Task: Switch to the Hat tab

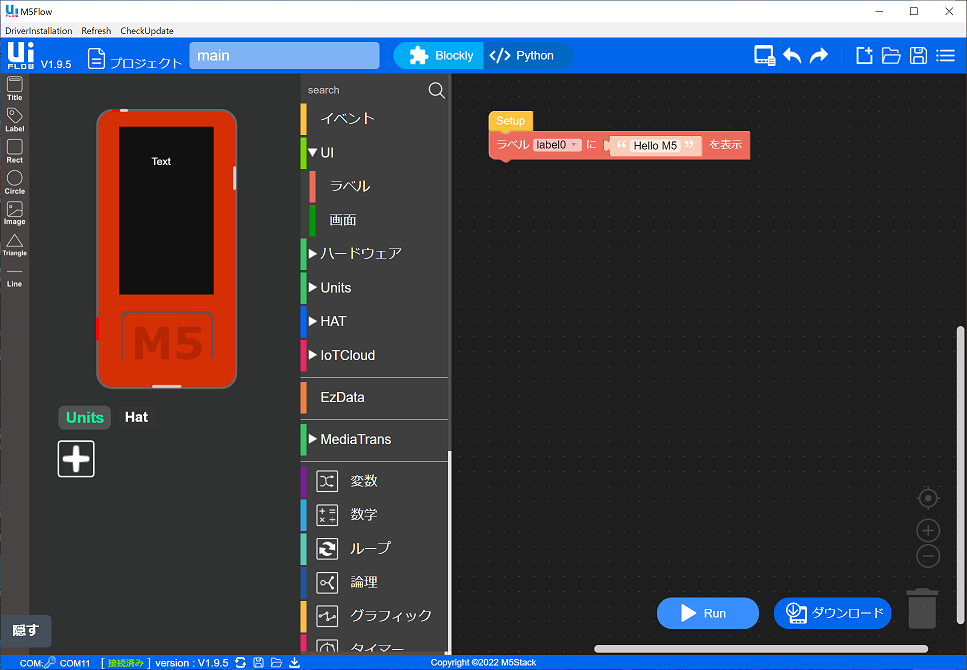Action: point(136,418)
